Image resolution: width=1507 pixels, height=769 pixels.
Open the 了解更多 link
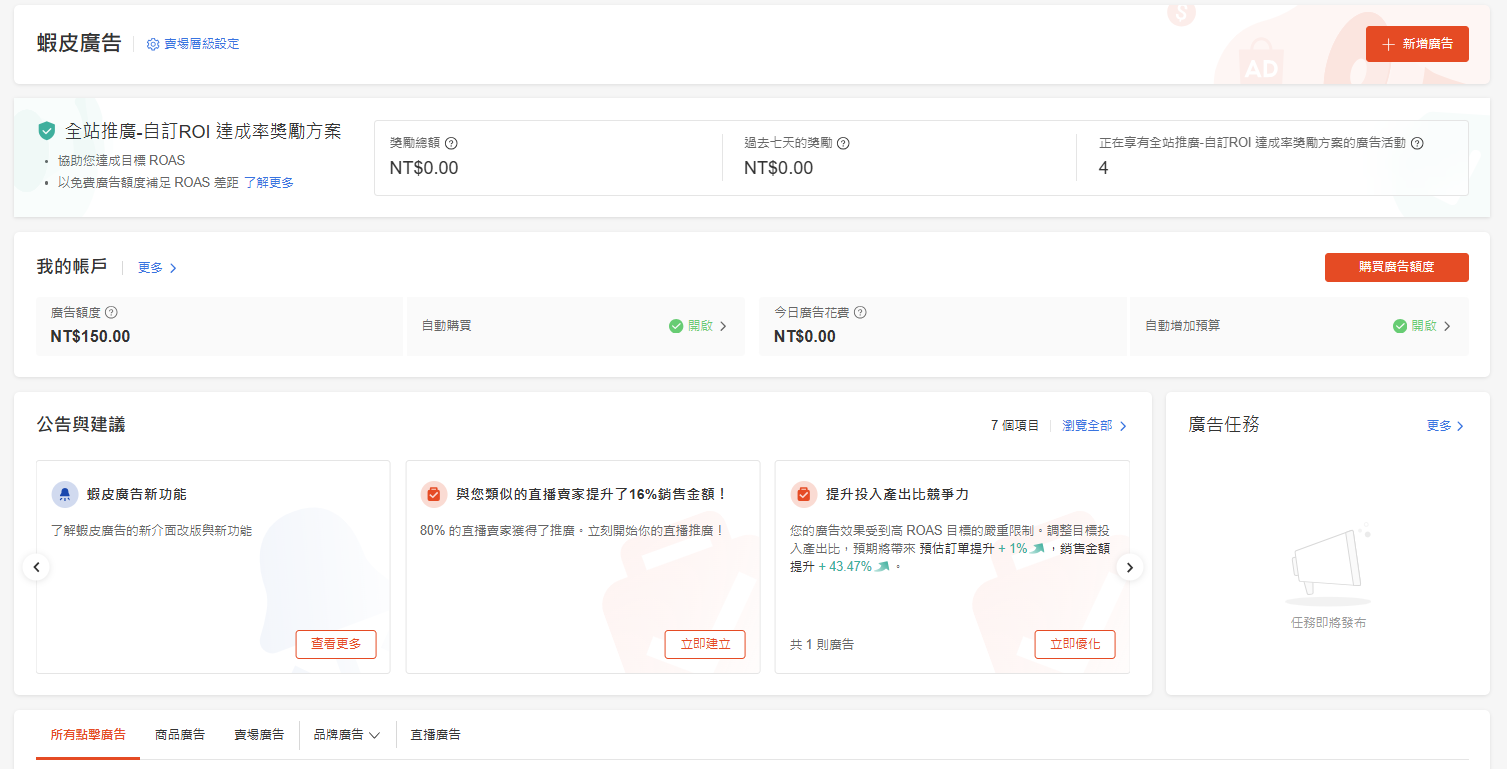pos(269,183)
